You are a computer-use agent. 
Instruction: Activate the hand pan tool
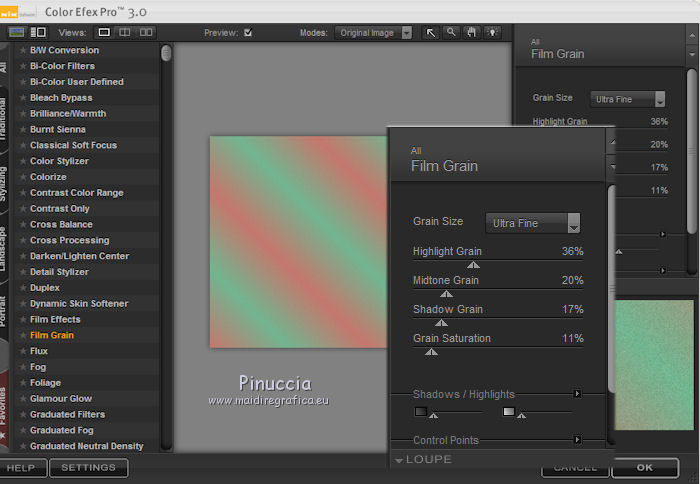coord(472,33)
